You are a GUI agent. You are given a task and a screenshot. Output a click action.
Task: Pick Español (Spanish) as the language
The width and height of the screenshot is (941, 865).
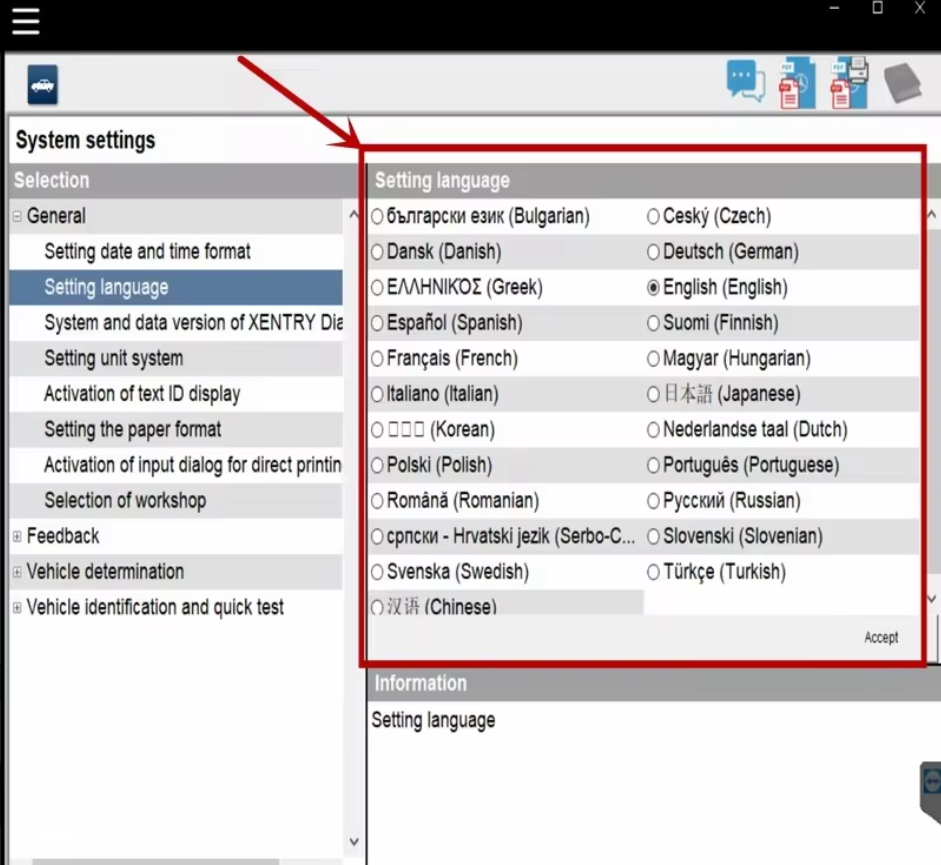(377, 322)
